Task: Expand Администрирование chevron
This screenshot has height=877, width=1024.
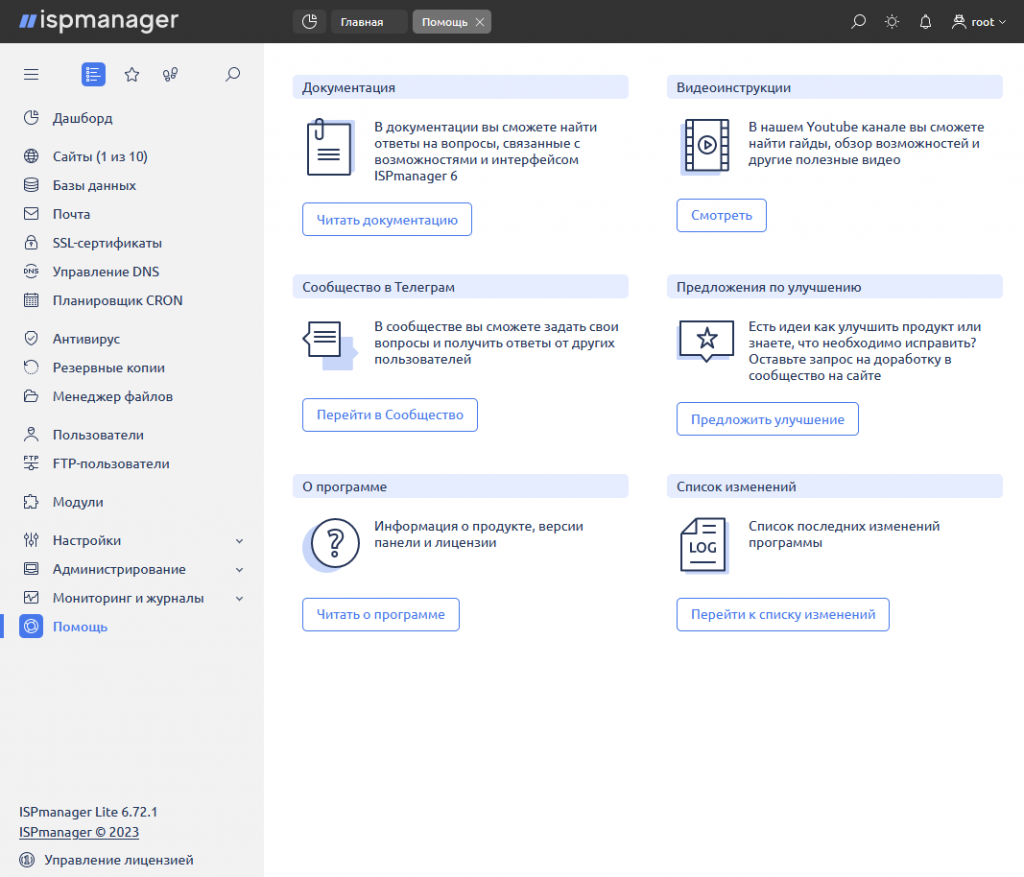Action: click(x=240, y=570)
